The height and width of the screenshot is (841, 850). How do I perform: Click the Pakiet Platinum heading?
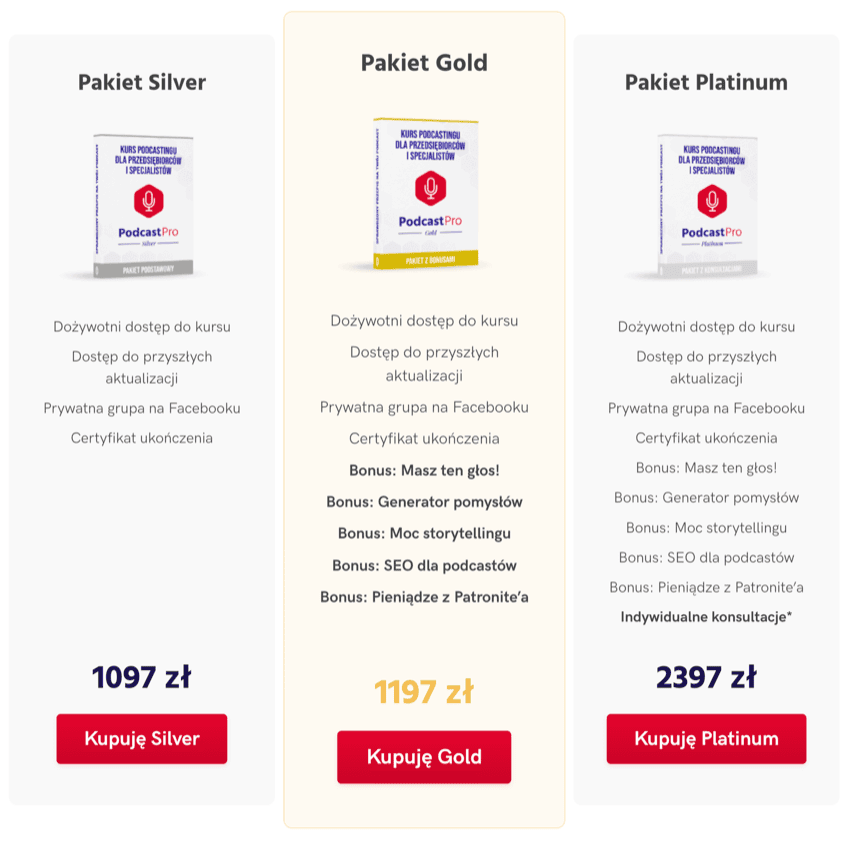click(x=706, y=82)
